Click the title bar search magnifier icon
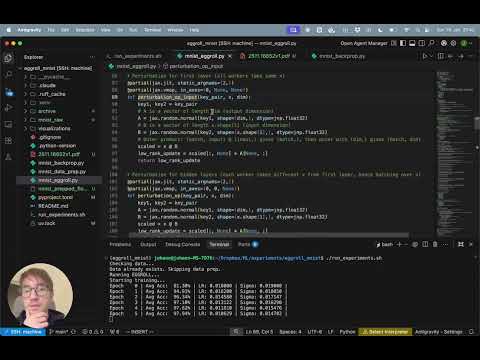This screenshot has height=360, width=480. (x=431, y=43)
